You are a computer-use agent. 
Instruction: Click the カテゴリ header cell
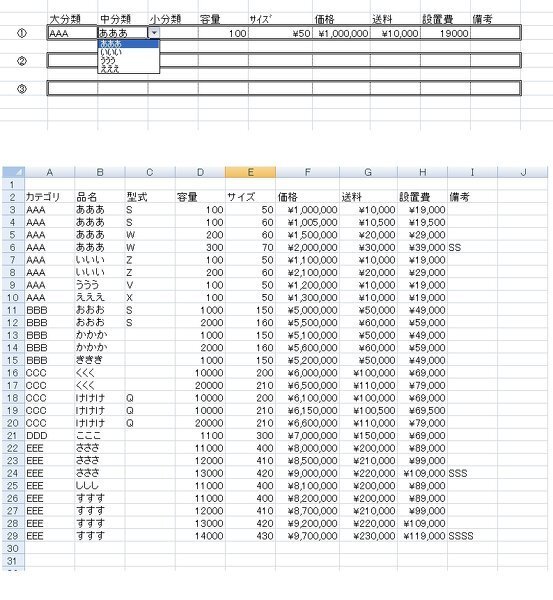pos(49,197)
